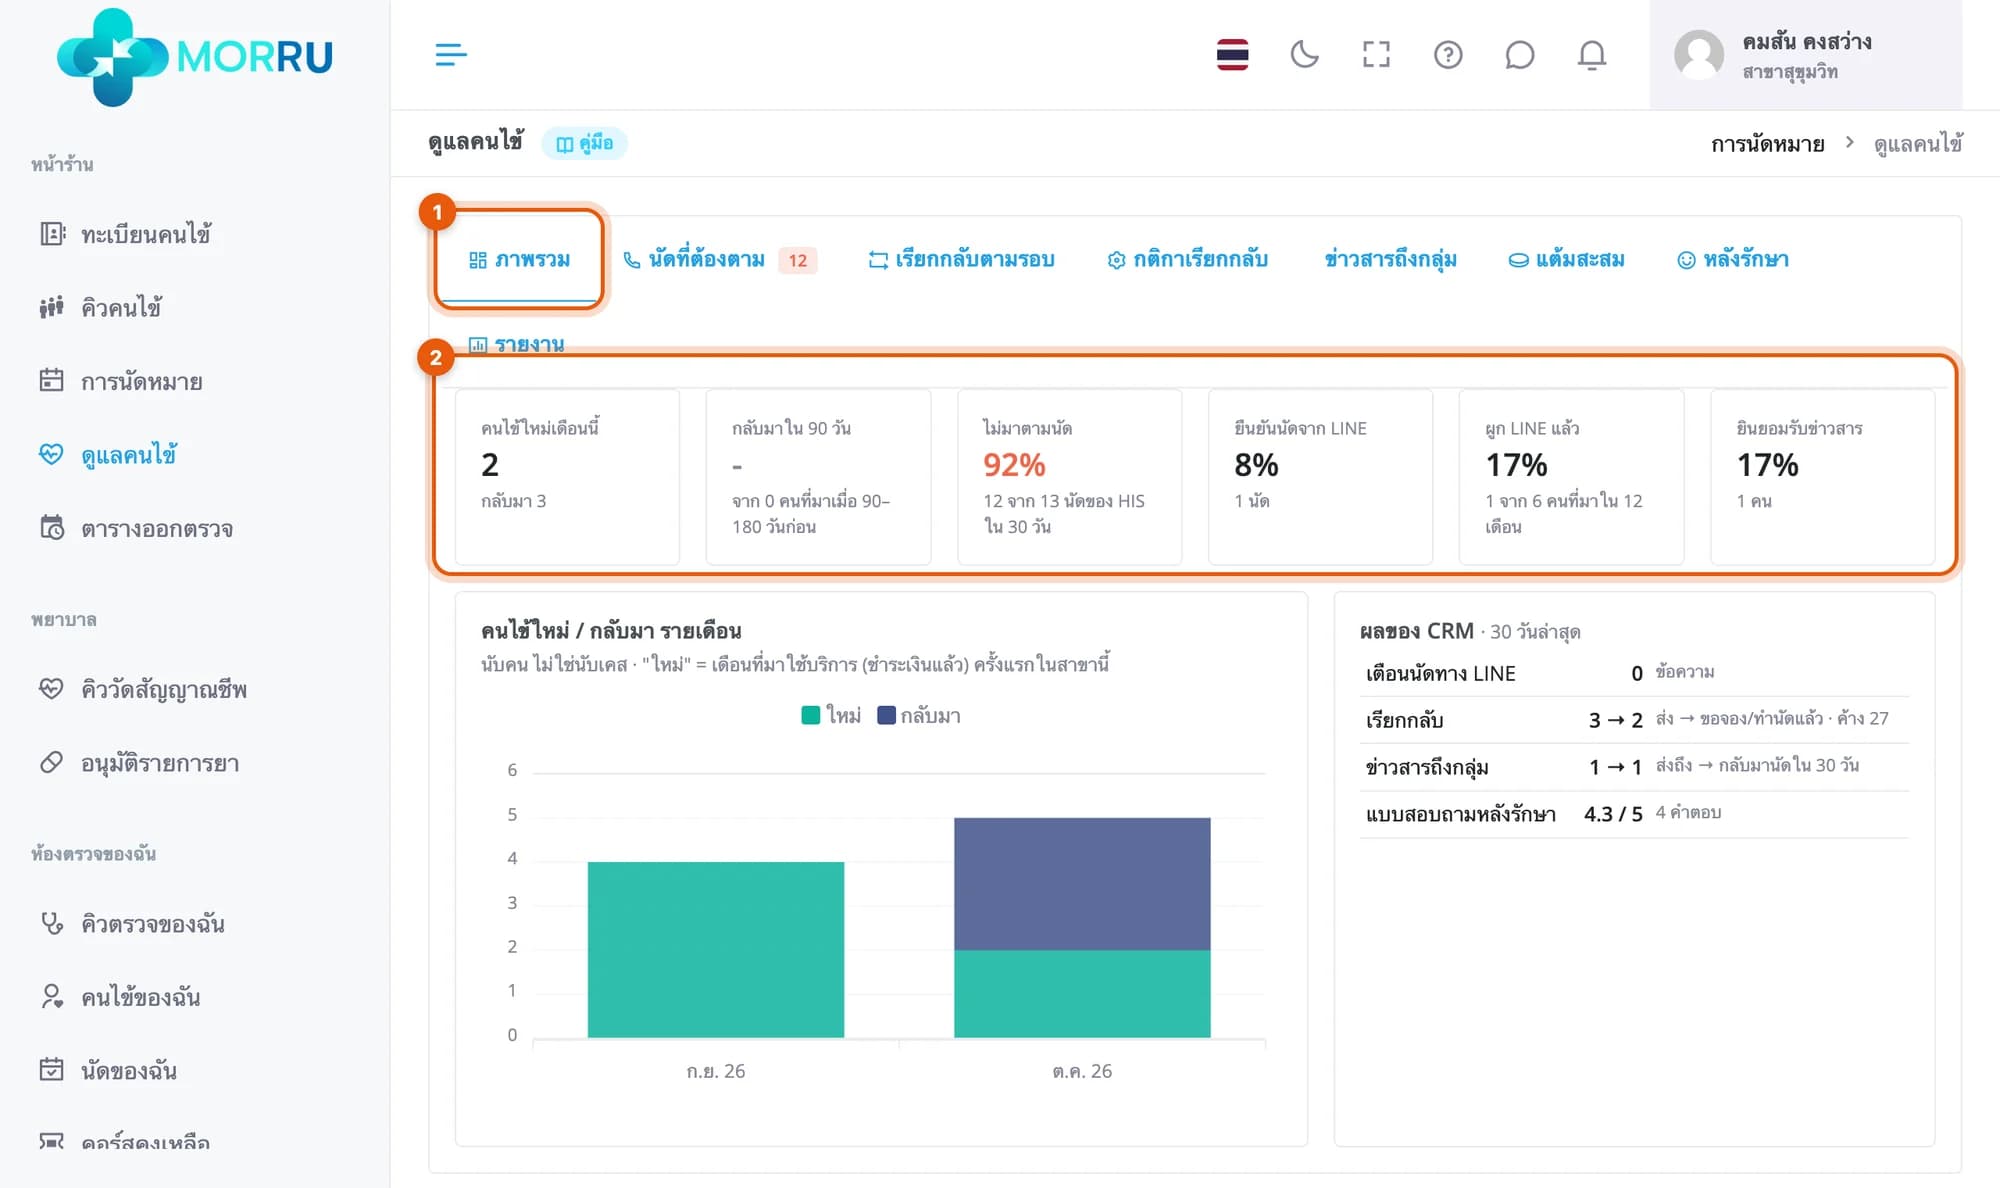Switch to แต้มสะสม tab
The height and width of the screenshot is (1188, 2000).
coord(1566,259)
